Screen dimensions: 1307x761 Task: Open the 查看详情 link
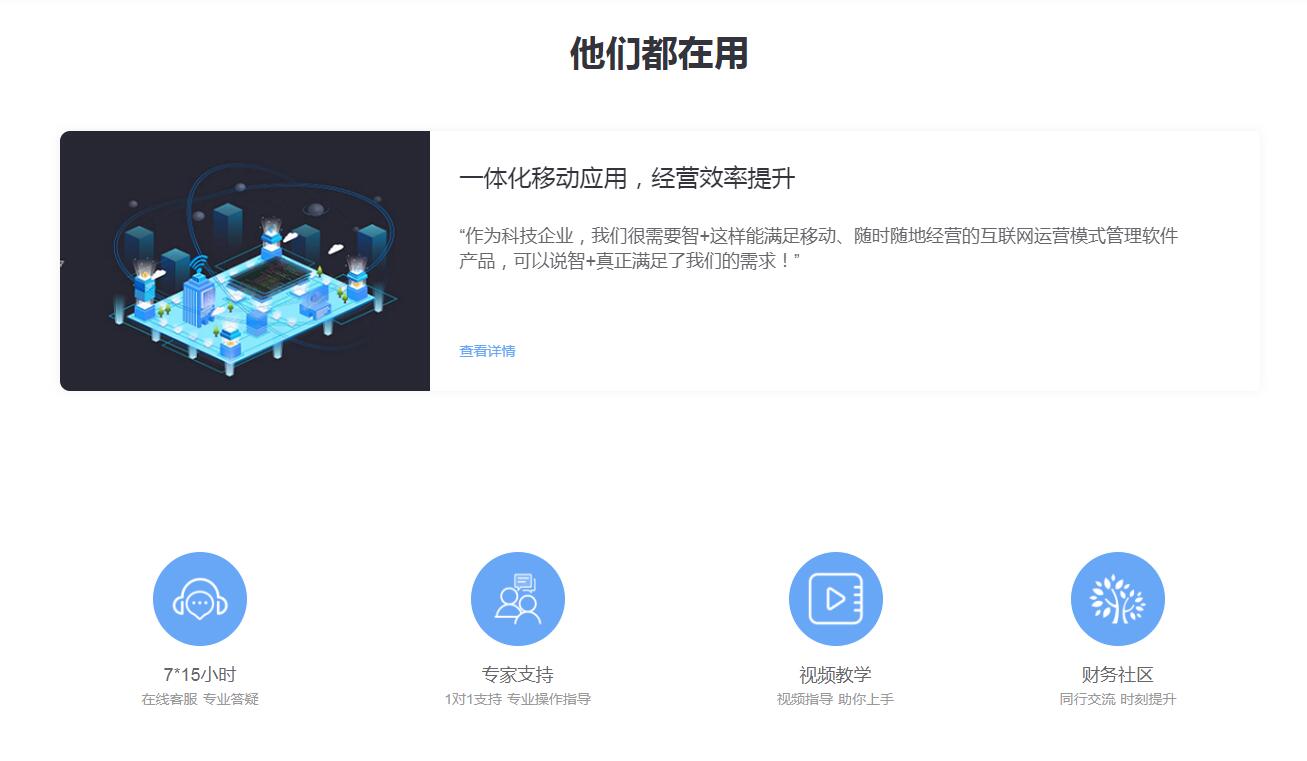pos(487,351)
